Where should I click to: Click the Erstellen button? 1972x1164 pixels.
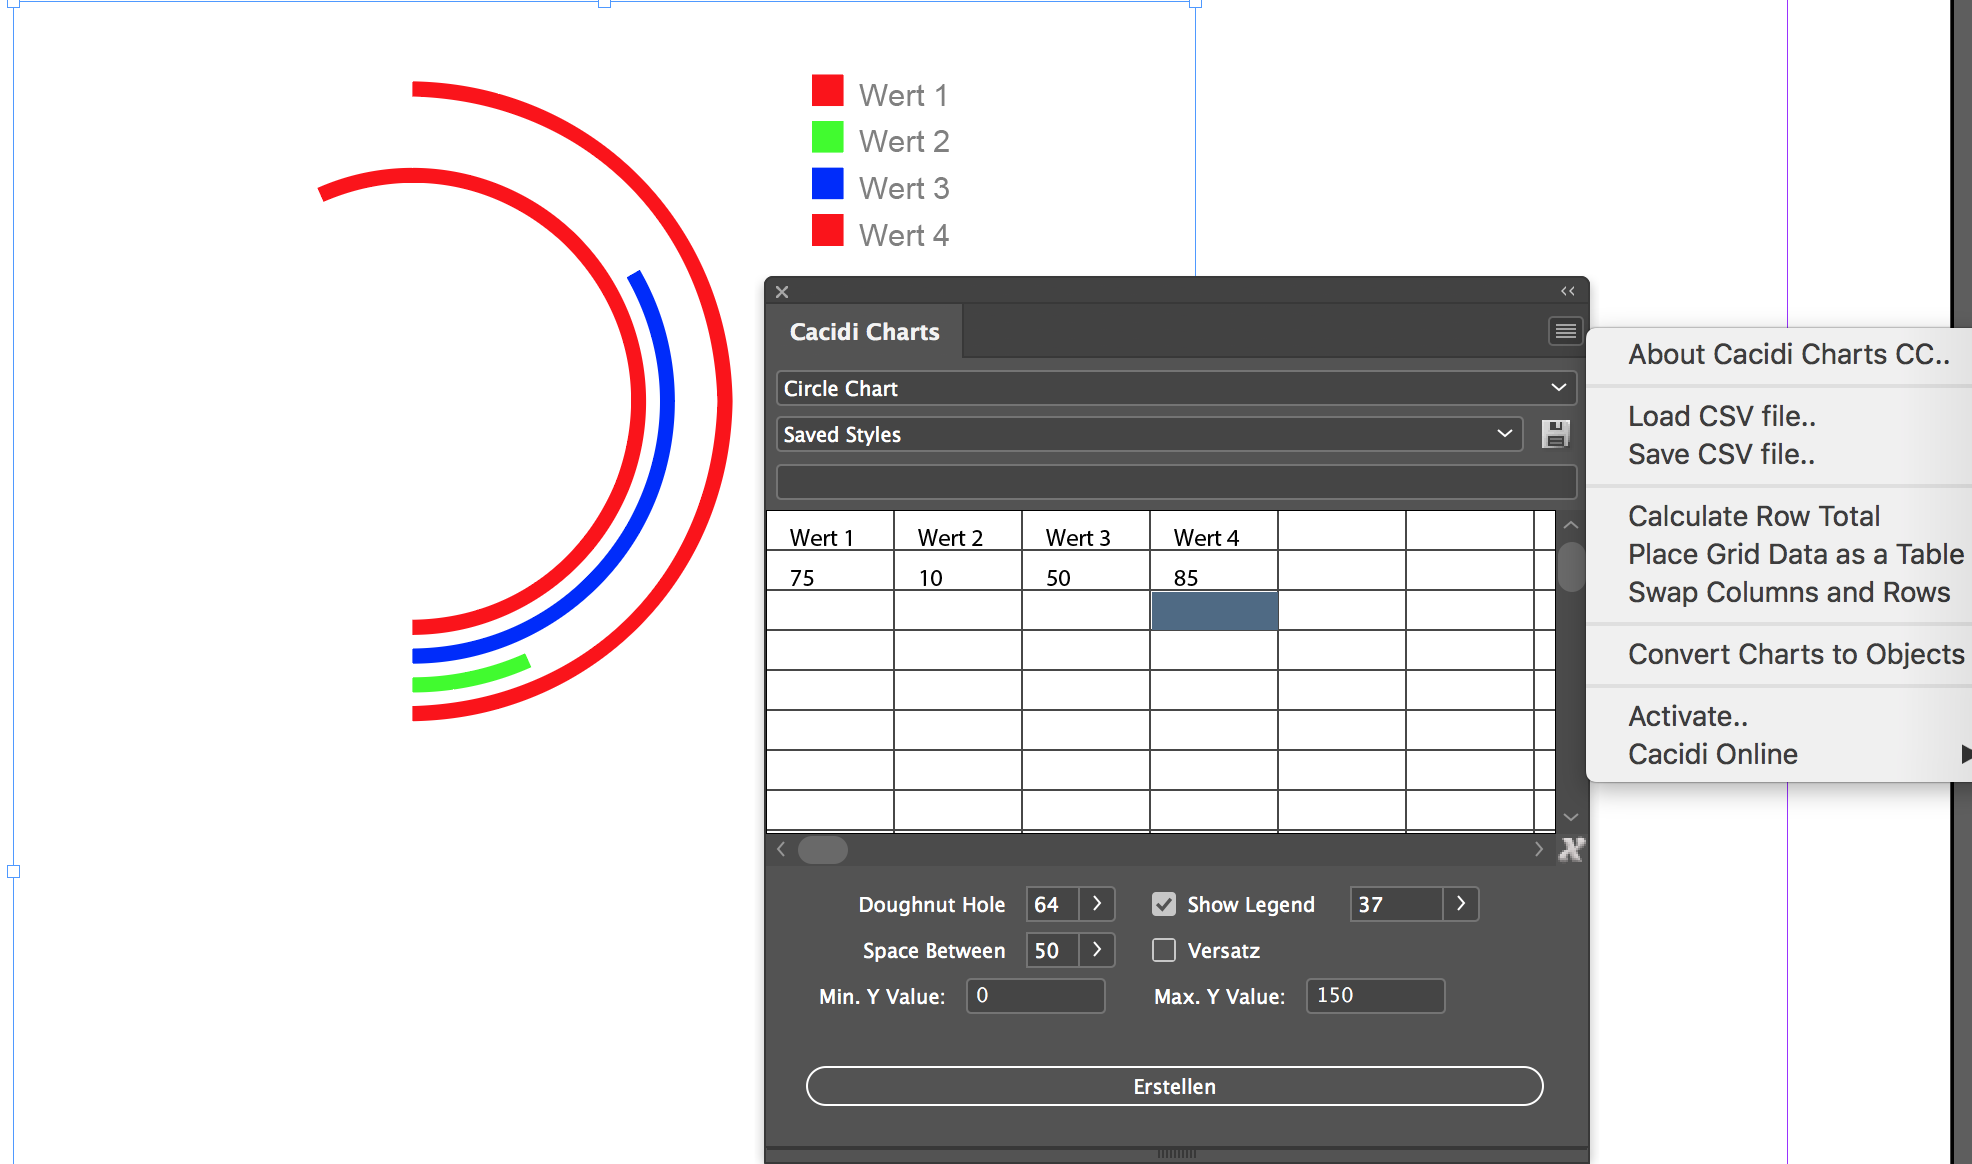[1174, 1086]
